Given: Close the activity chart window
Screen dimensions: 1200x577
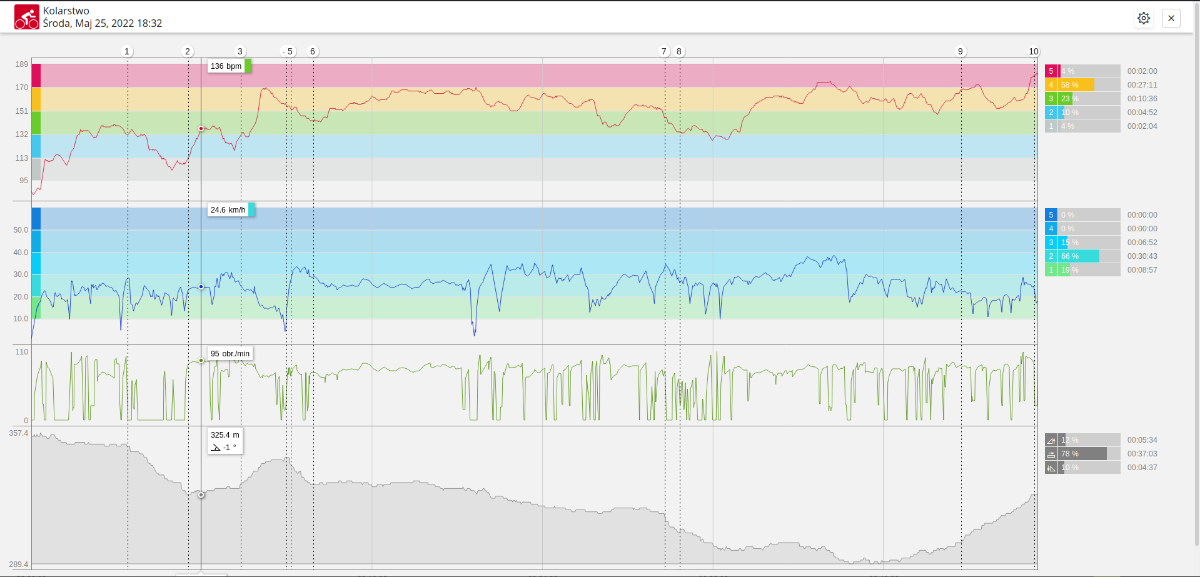Looking at the screenshot, I should point(1171,18).
